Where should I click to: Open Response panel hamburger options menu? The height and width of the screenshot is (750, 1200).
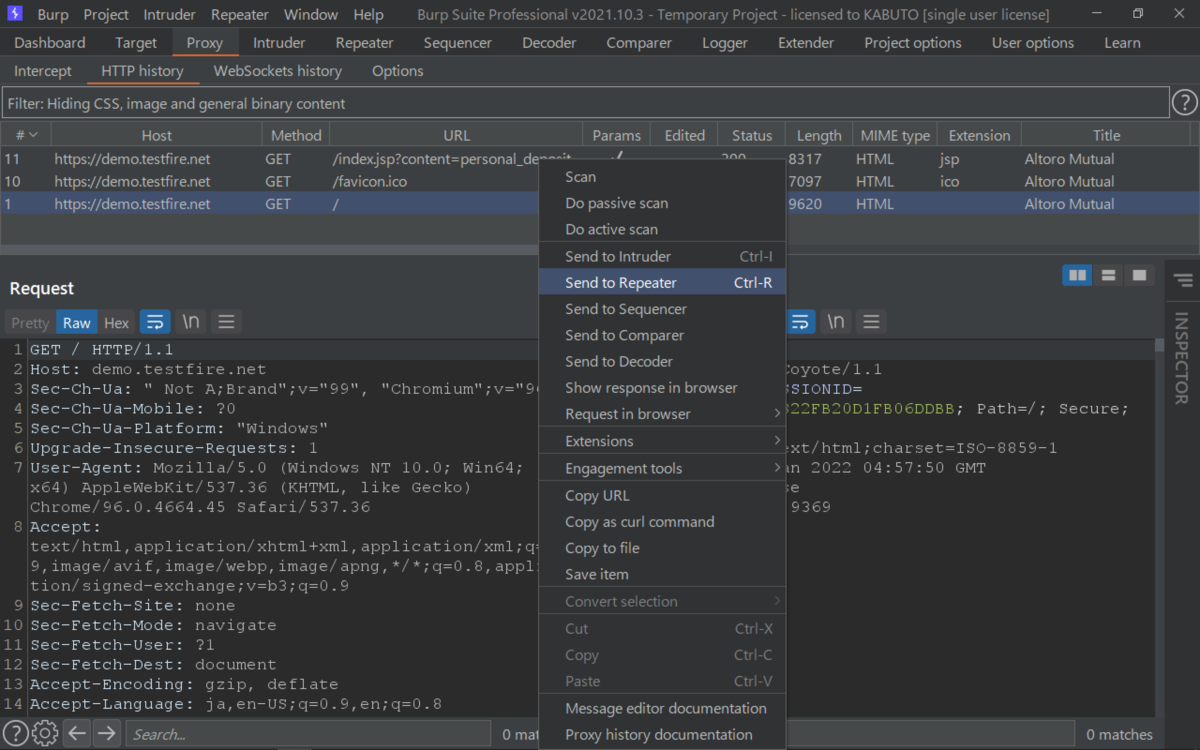pyautogui.click(x=872, y=322)
